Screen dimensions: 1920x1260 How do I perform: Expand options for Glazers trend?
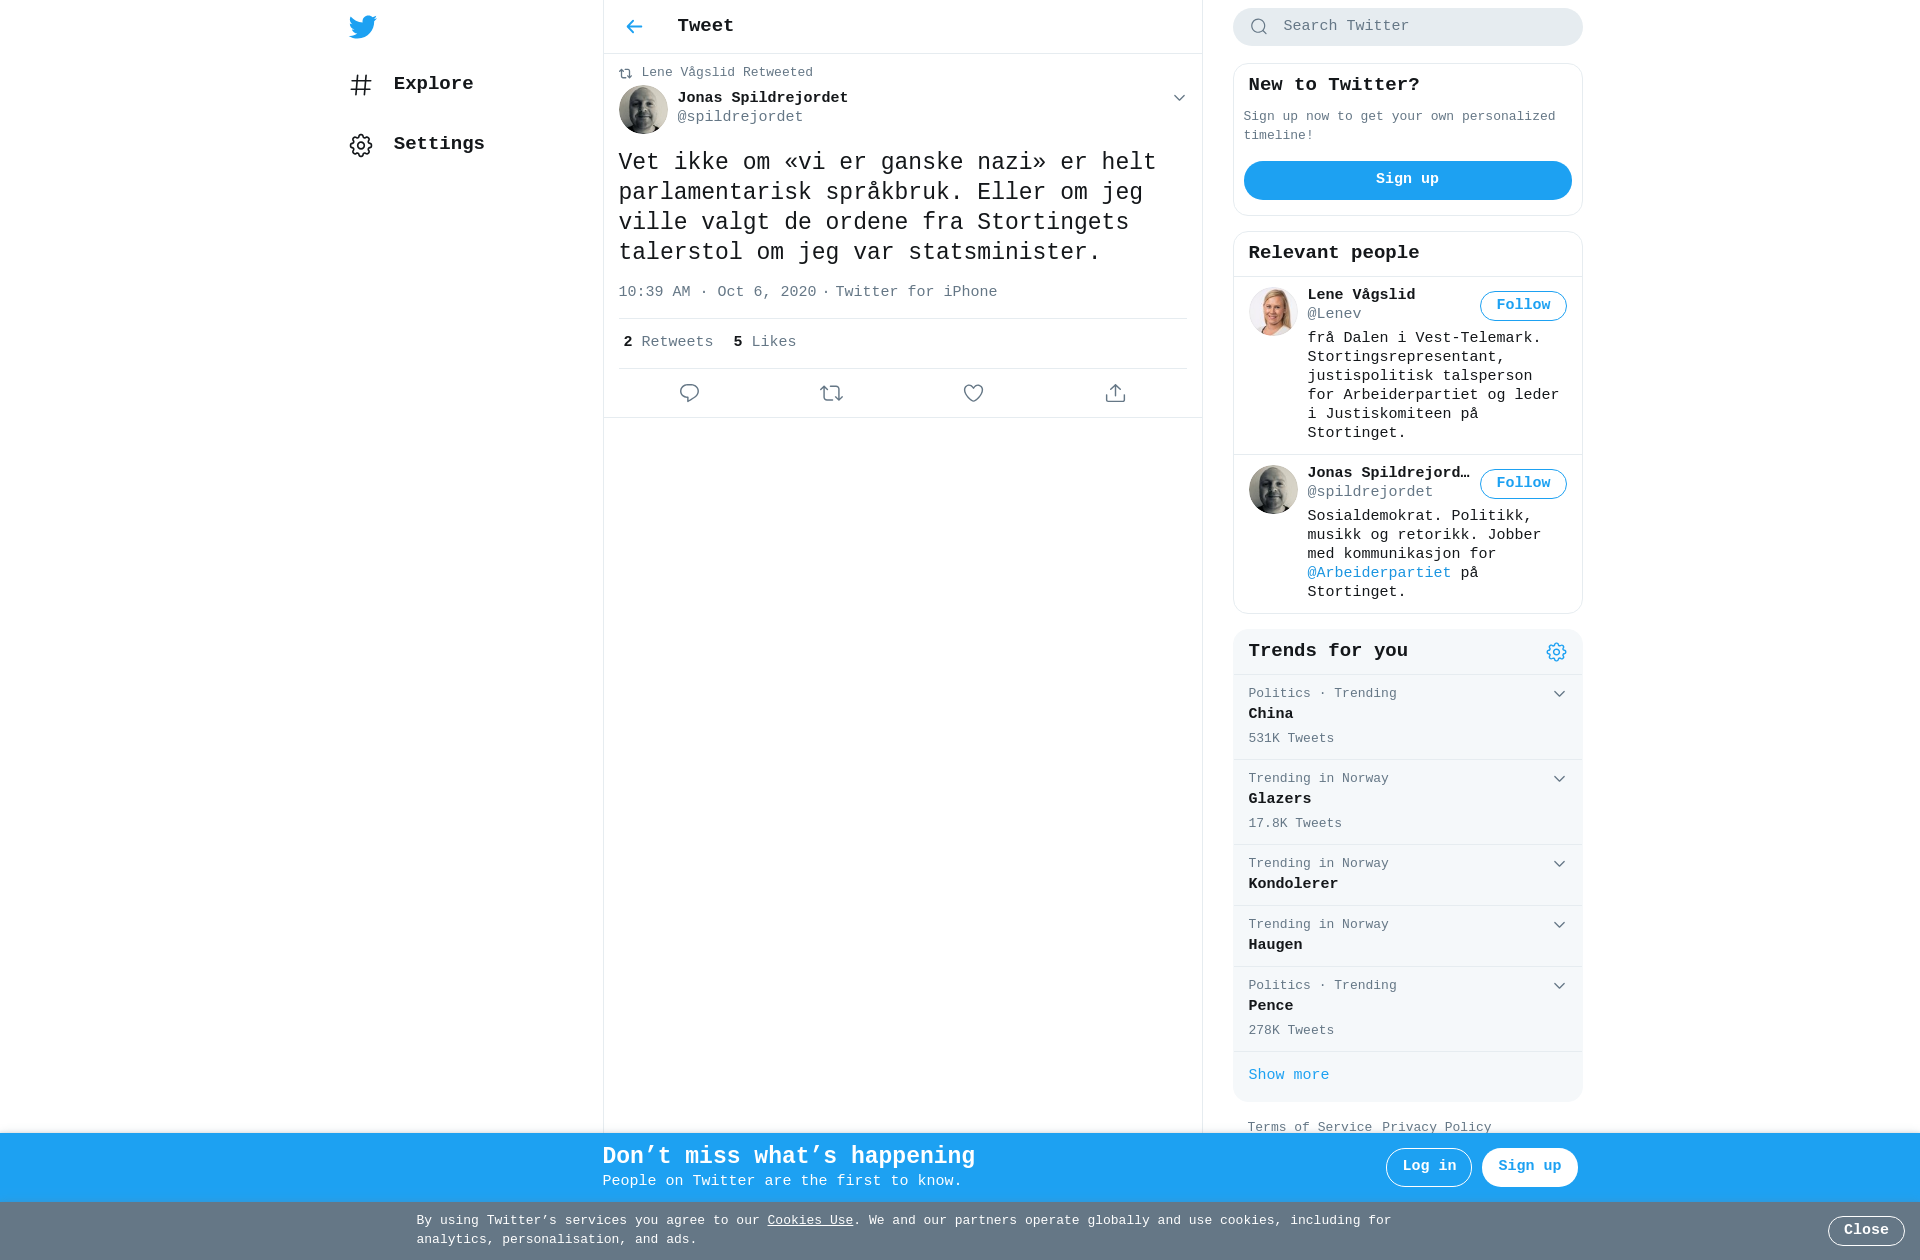1559,779
